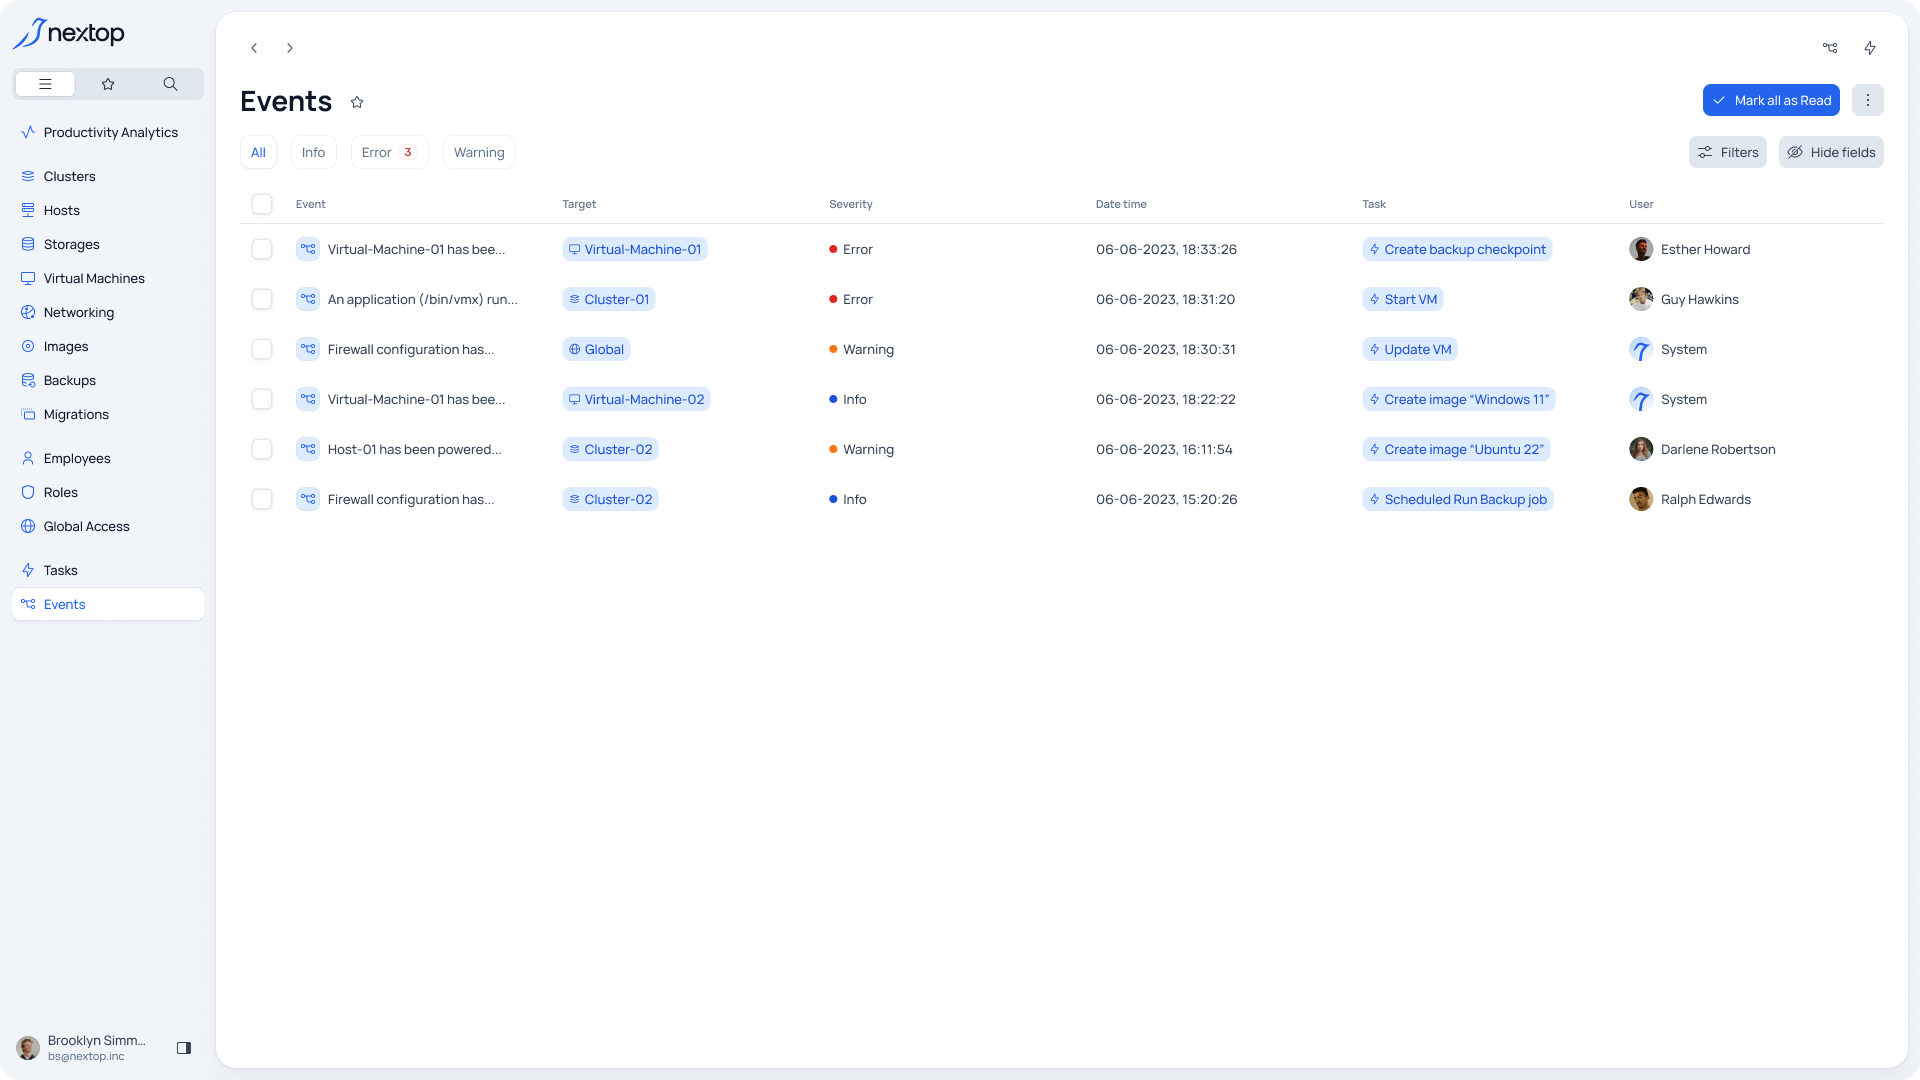The width and height of the screenshot is (1920, 1080).
Task: Click Scheduled Run Backup job task
Action: pos(1458,499)
